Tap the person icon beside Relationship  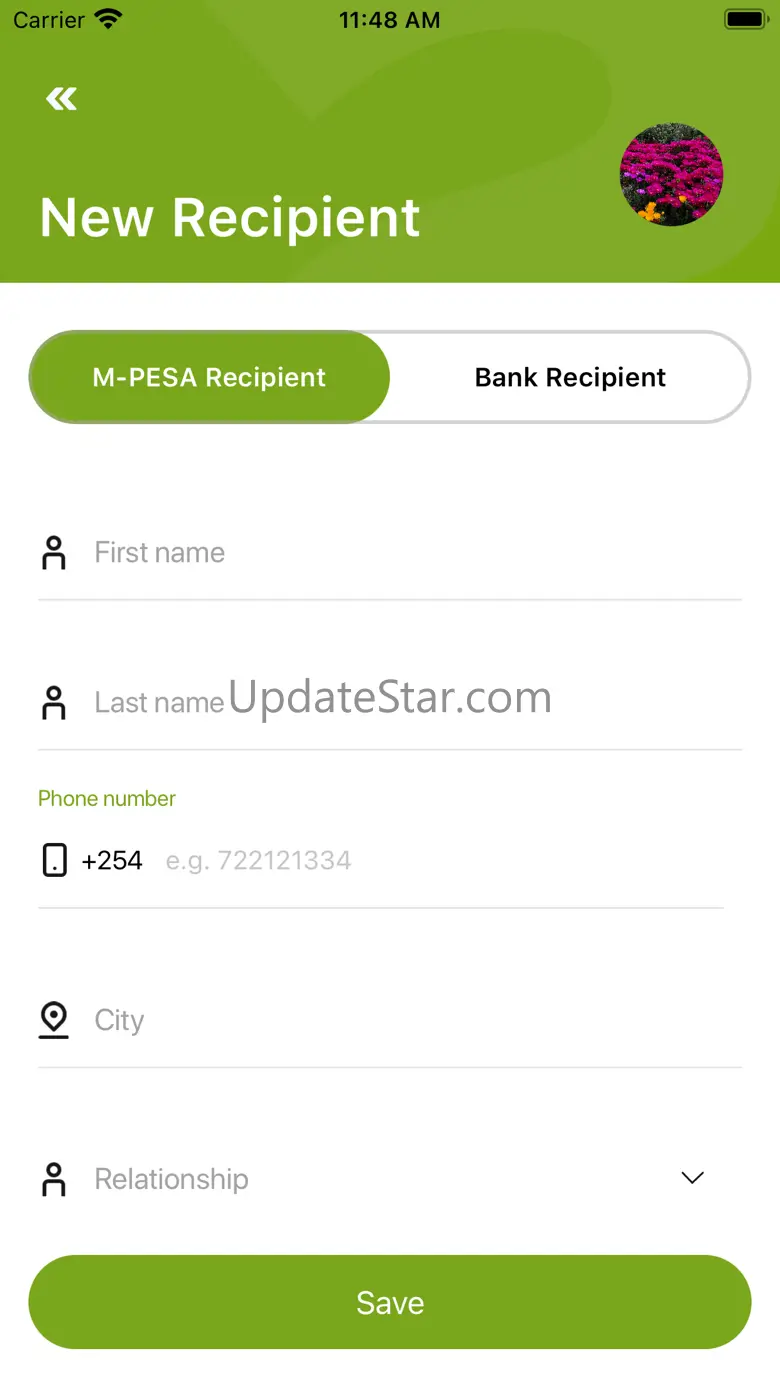[54, 1179]
